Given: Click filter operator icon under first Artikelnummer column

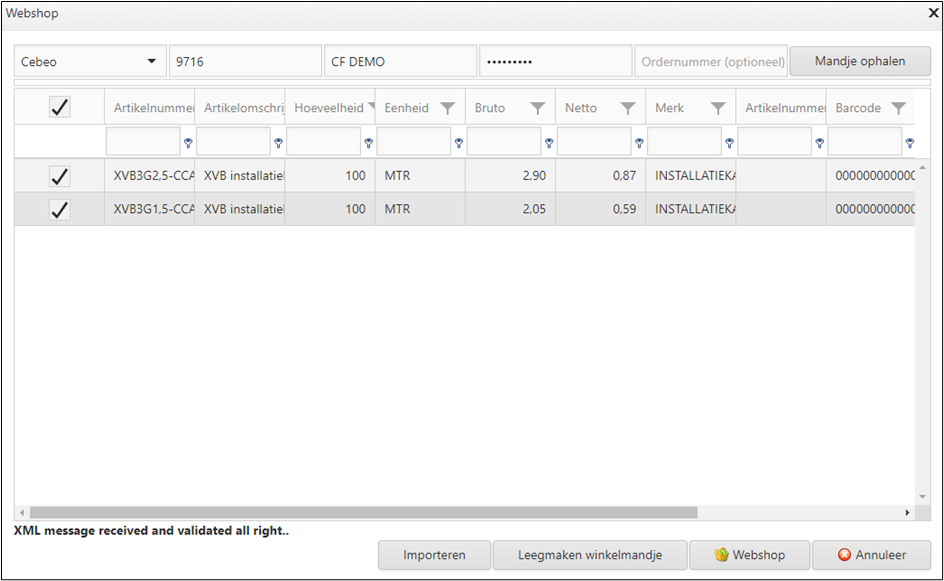Looking at the screenshot, I should pos(188,143).
